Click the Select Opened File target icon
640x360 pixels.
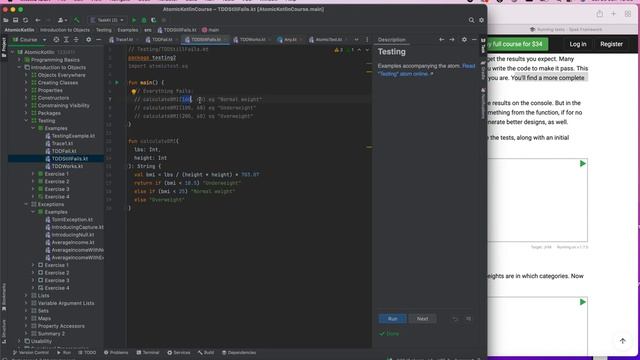[56, 40]
